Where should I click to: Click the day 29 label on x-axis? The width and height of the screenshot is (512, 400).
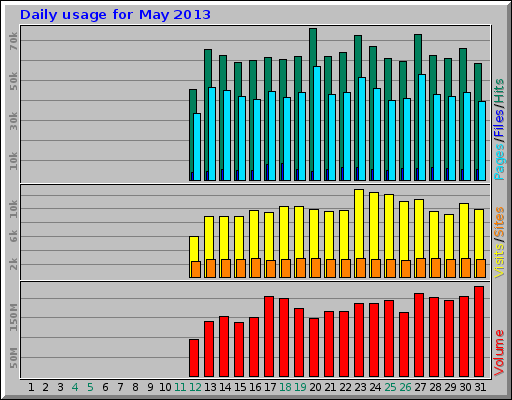tap(450, 387)
